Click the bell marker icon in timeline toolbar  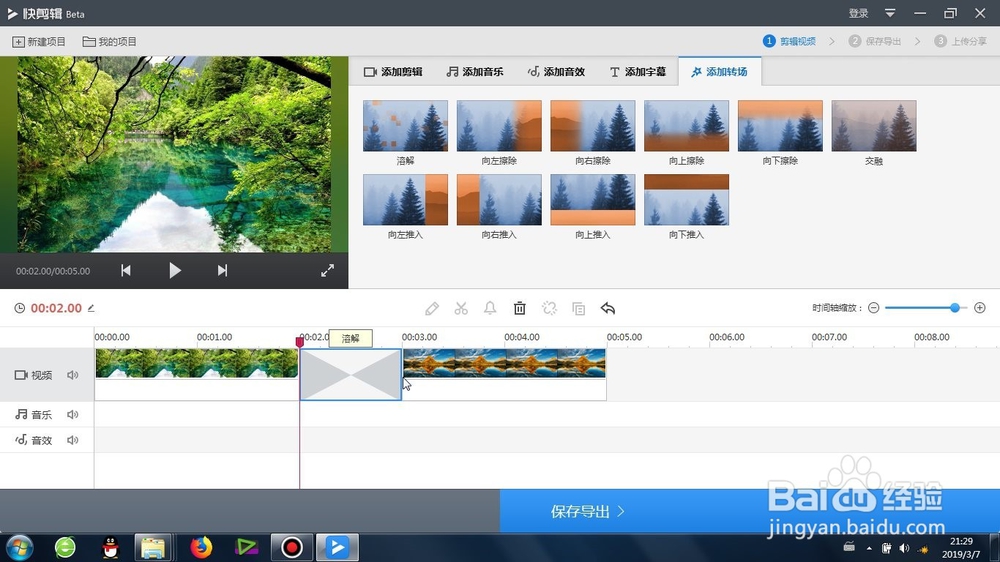(490, 309)
